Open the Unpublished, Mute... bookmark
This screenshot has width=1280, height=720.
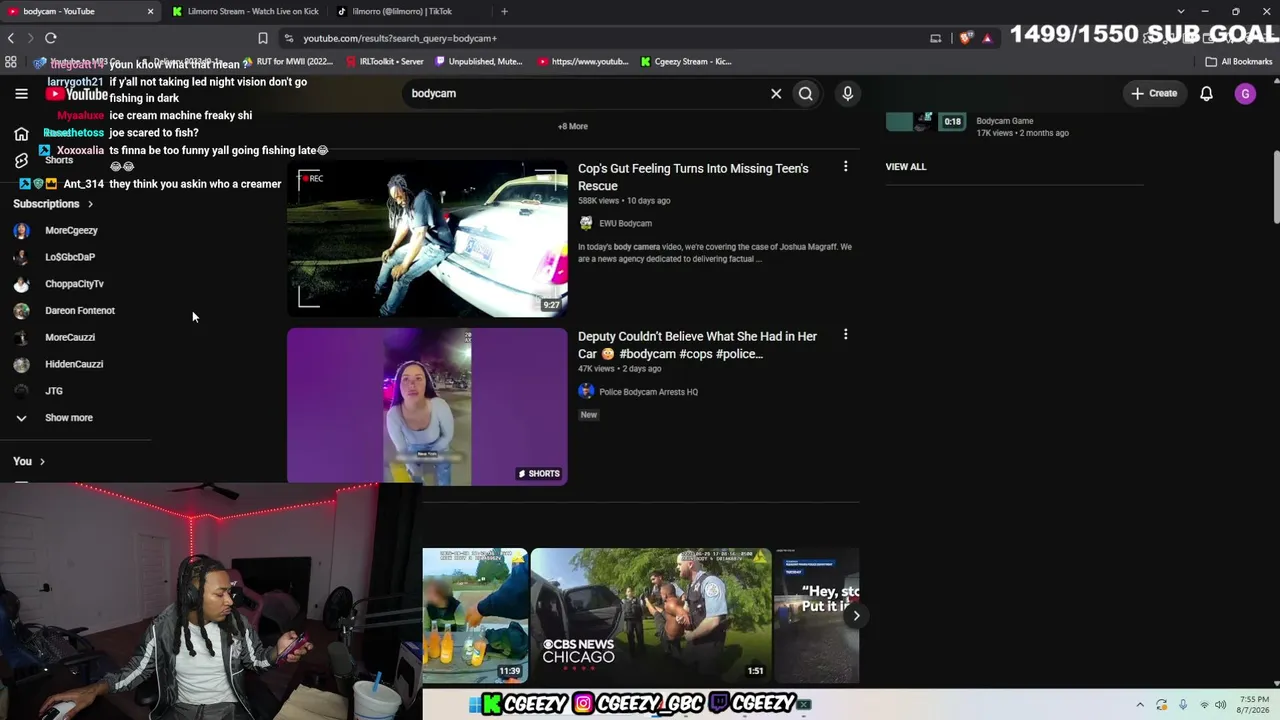point(479,61)
